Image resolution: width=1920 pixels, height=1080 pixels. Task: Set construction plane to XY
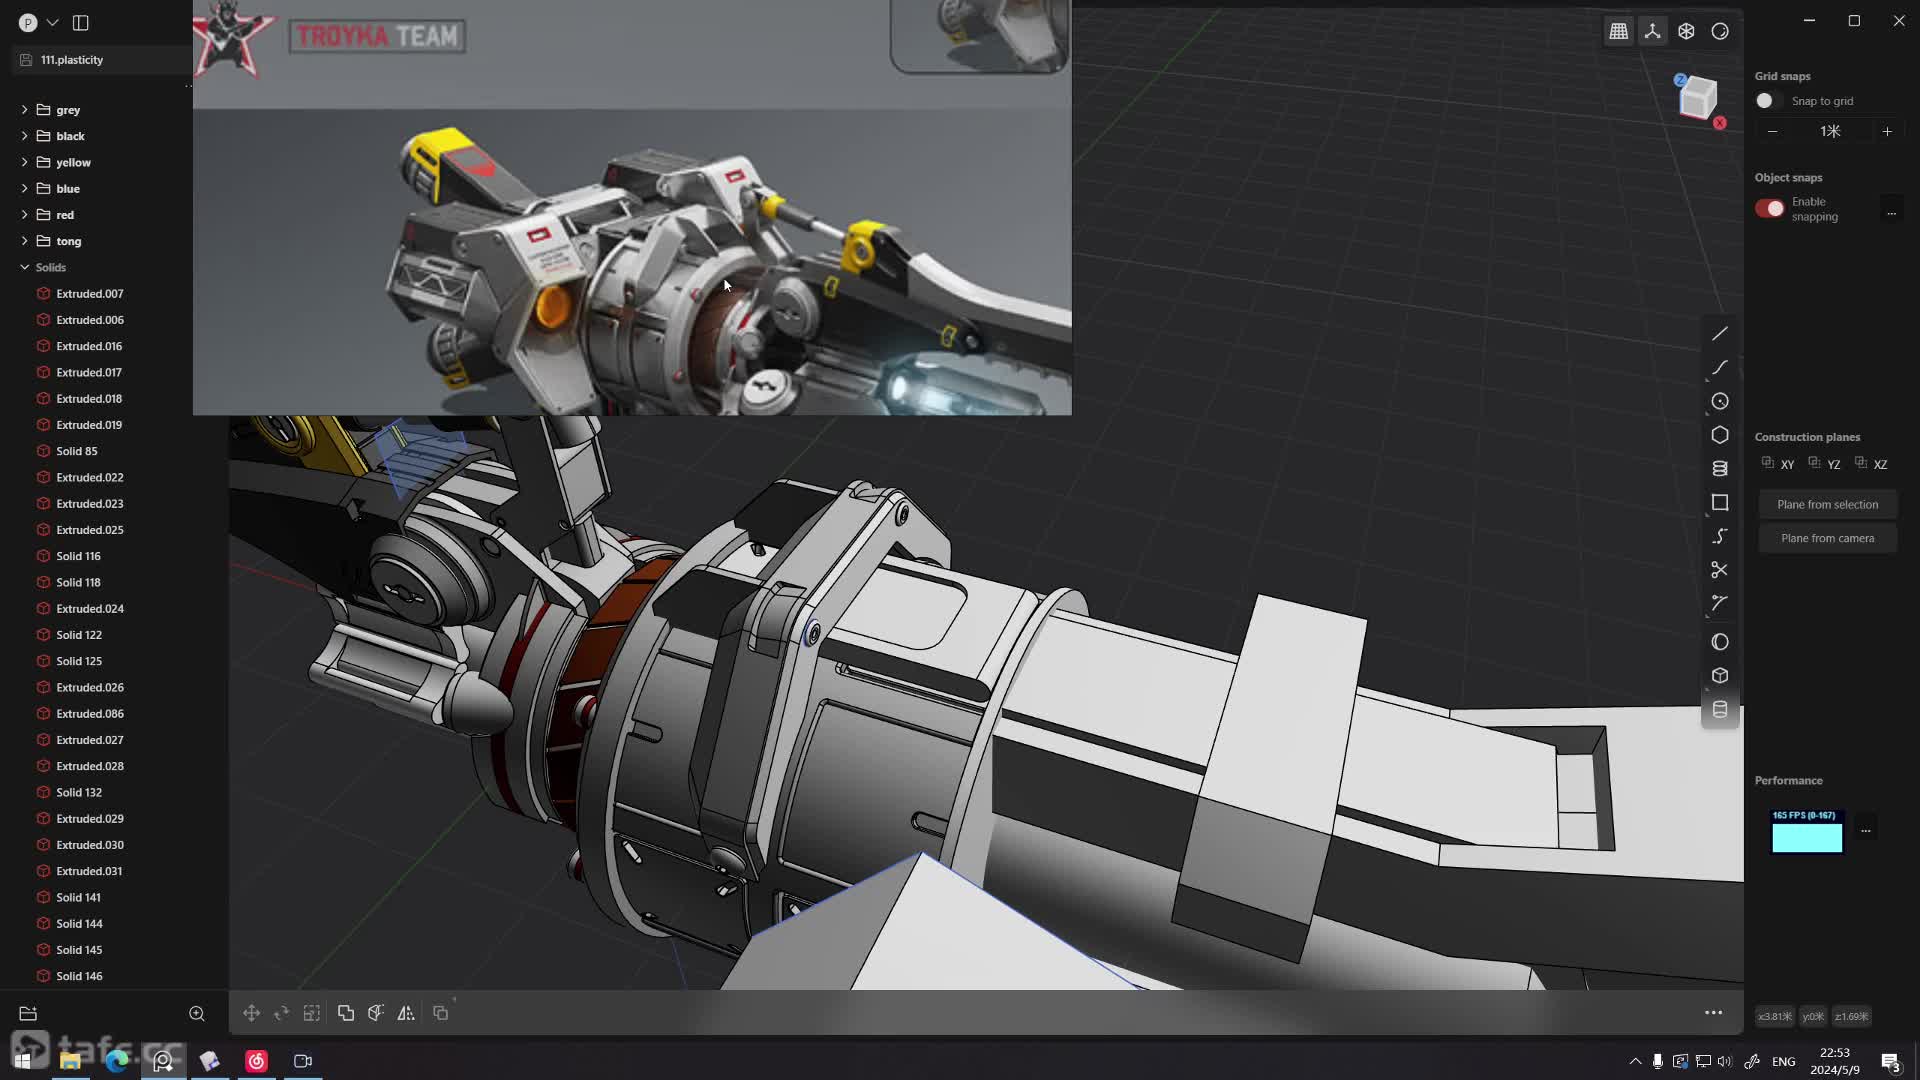pos(1778,464)
